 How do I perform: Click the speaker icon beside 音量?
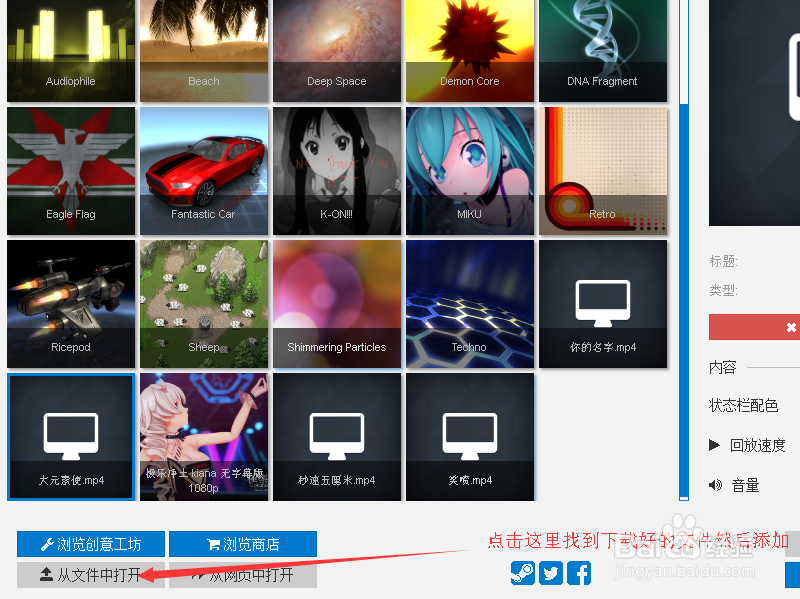(715, 485)
